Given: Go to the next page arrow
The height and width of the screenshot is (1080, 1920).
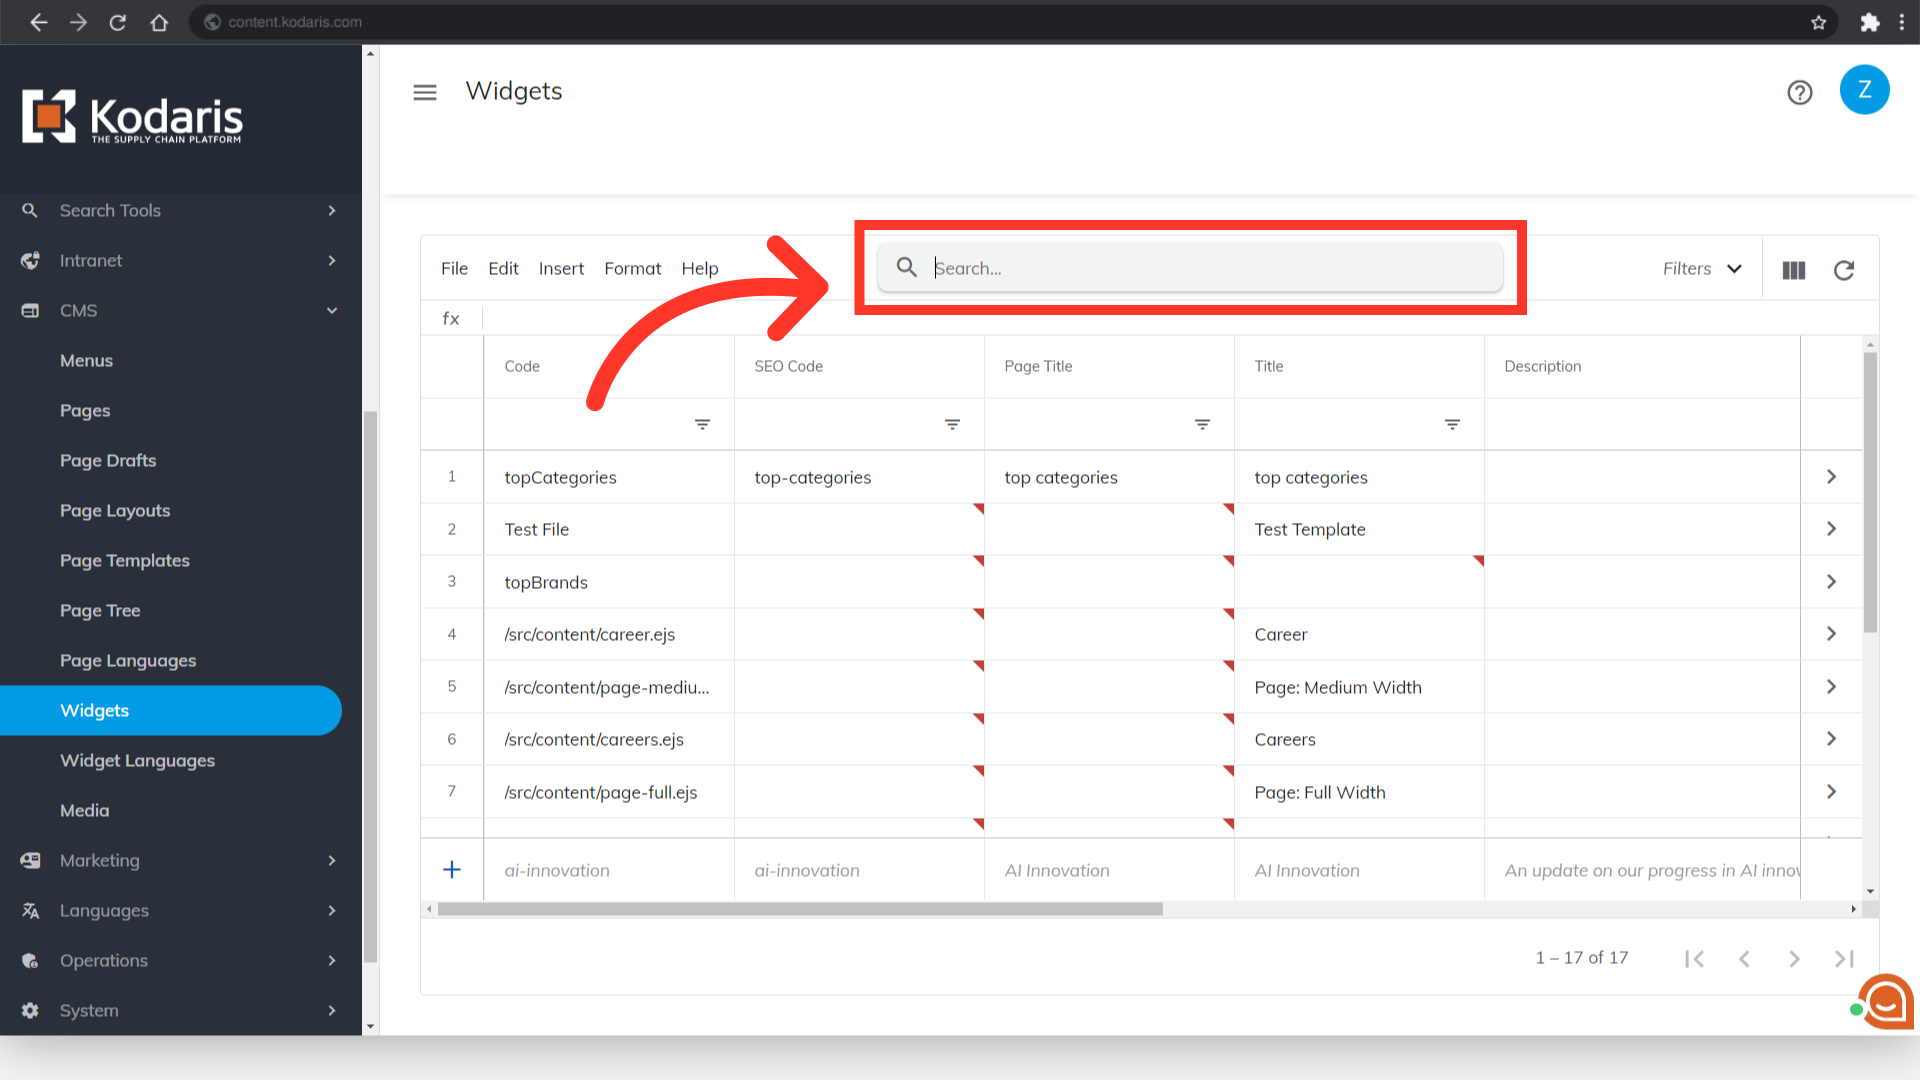Looking at the screenshot, I should tap(1794, 959).
